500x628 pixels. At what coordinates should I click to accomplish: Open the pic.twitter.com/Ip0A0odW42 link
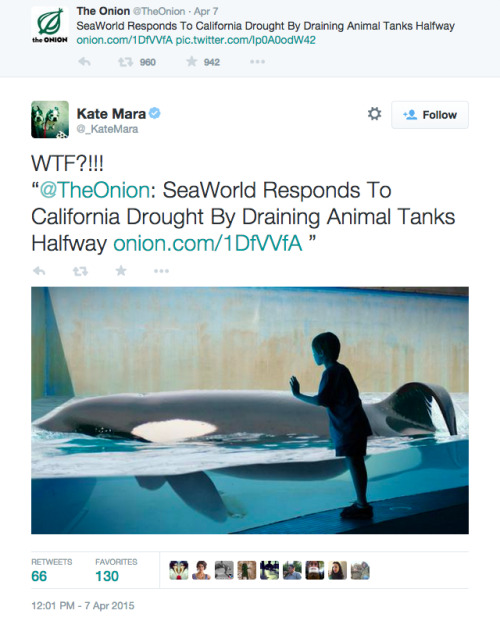pyautogui.click(x=246, y=40)
